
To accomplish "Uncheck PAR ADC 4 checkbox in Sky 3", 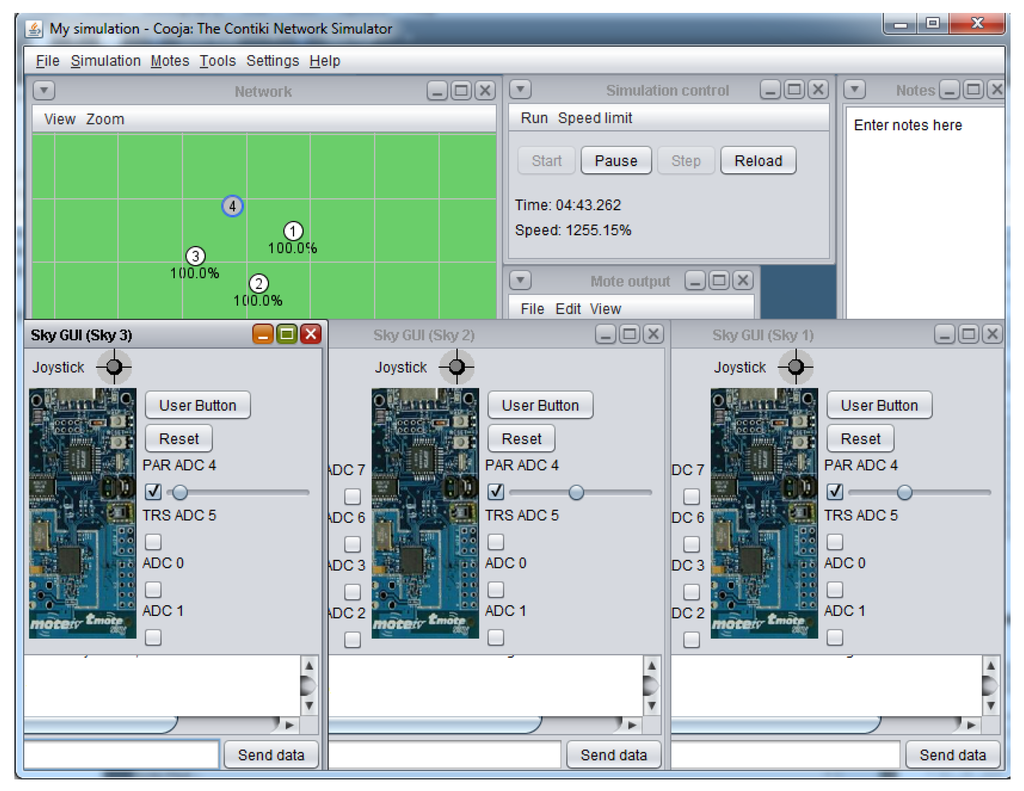I will coord(153,492).
